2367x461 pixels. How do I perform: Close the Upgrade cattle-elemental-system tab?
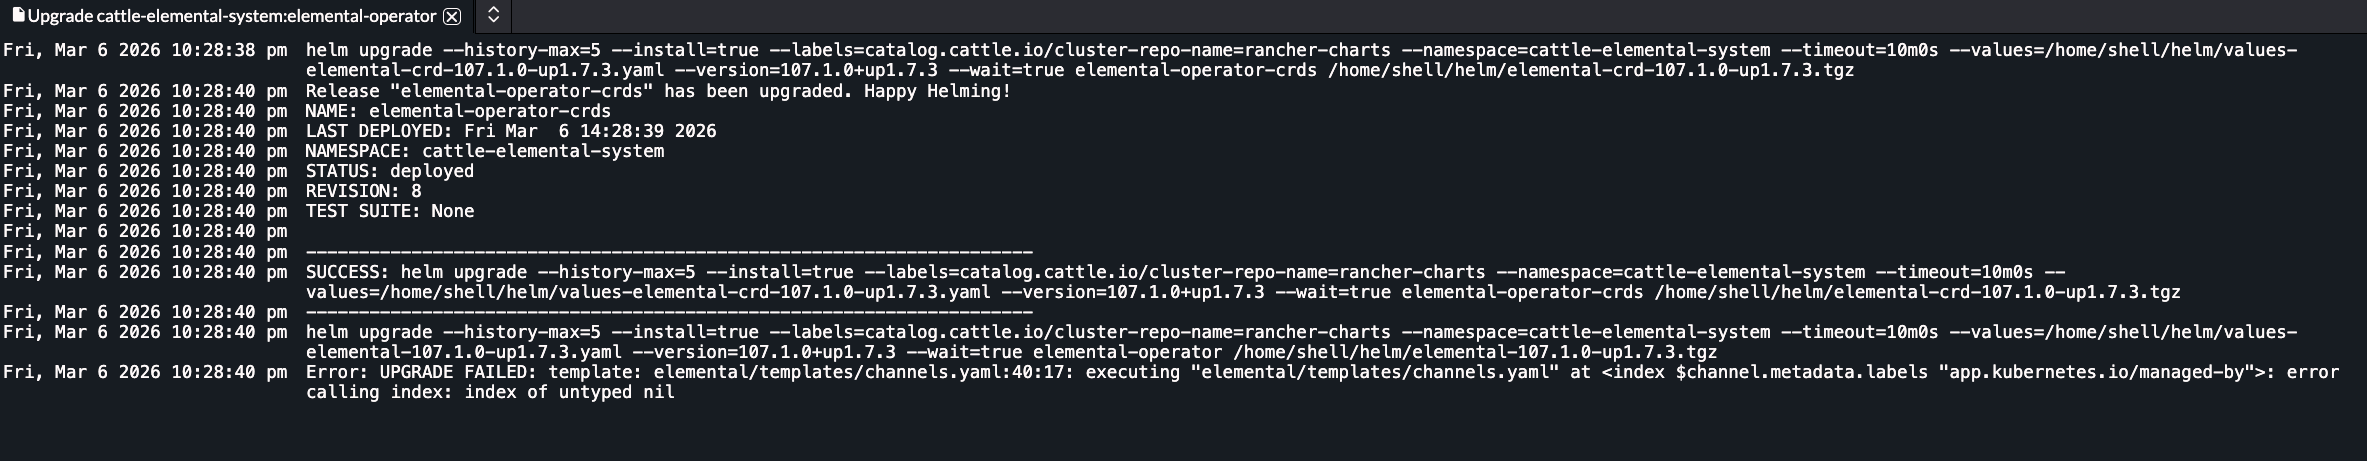click(x=452, y=17)
